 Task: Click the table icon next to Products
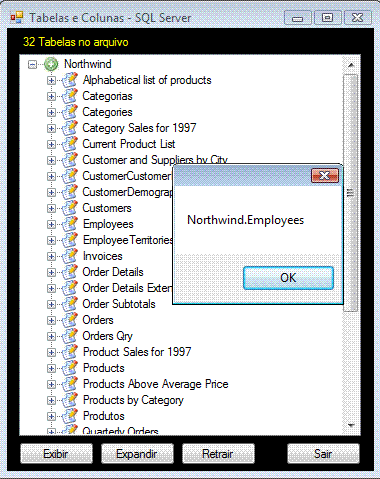tap(70, 368)
